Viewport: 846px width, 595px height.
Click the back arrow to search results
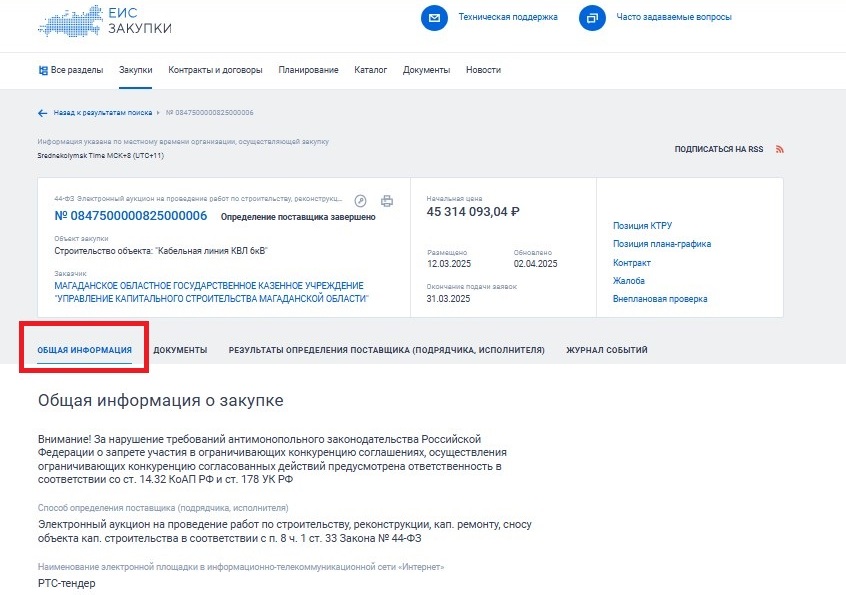pyautogui.click(x=42, y=113)
